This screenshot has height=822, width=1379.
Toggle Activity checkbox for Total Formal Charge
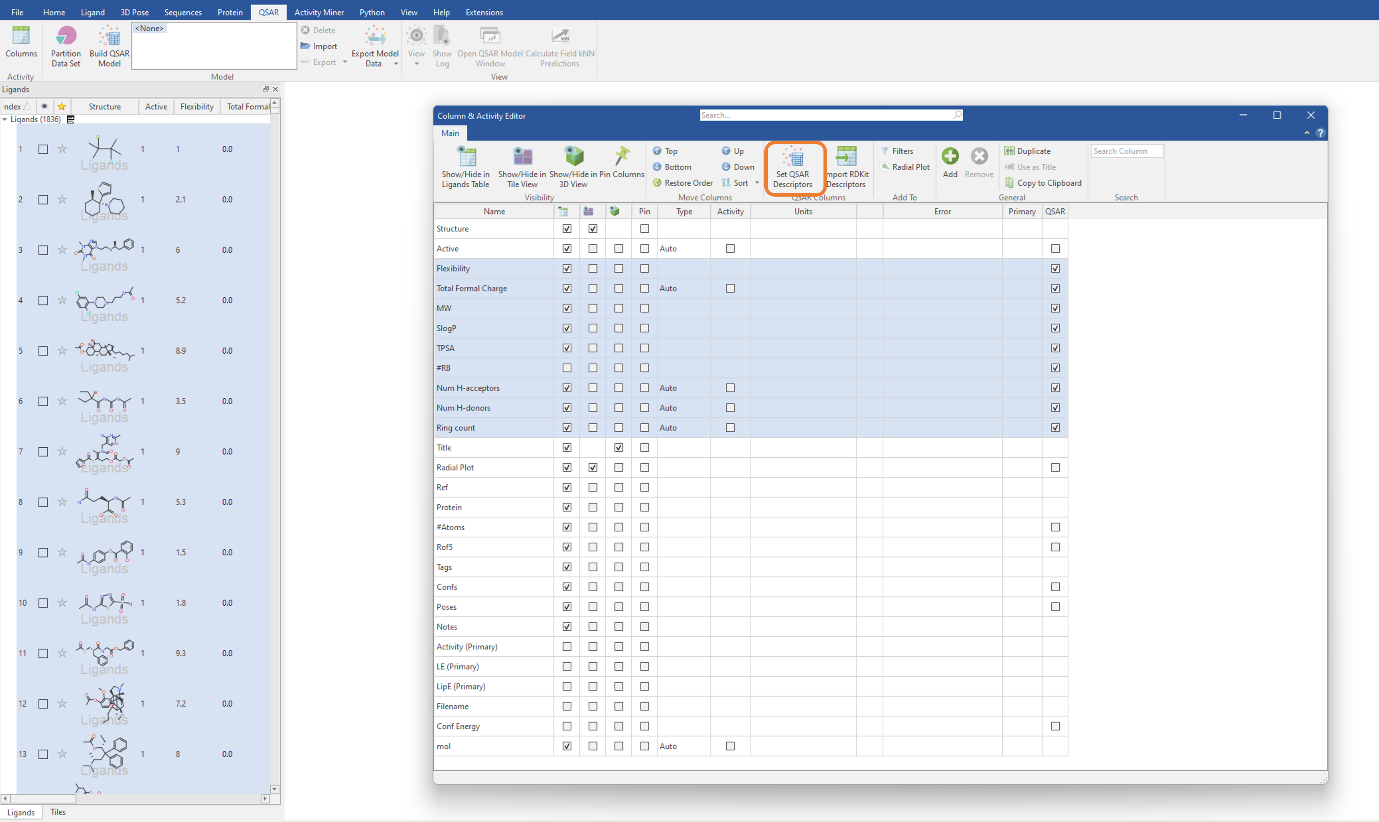pos(730,288)
